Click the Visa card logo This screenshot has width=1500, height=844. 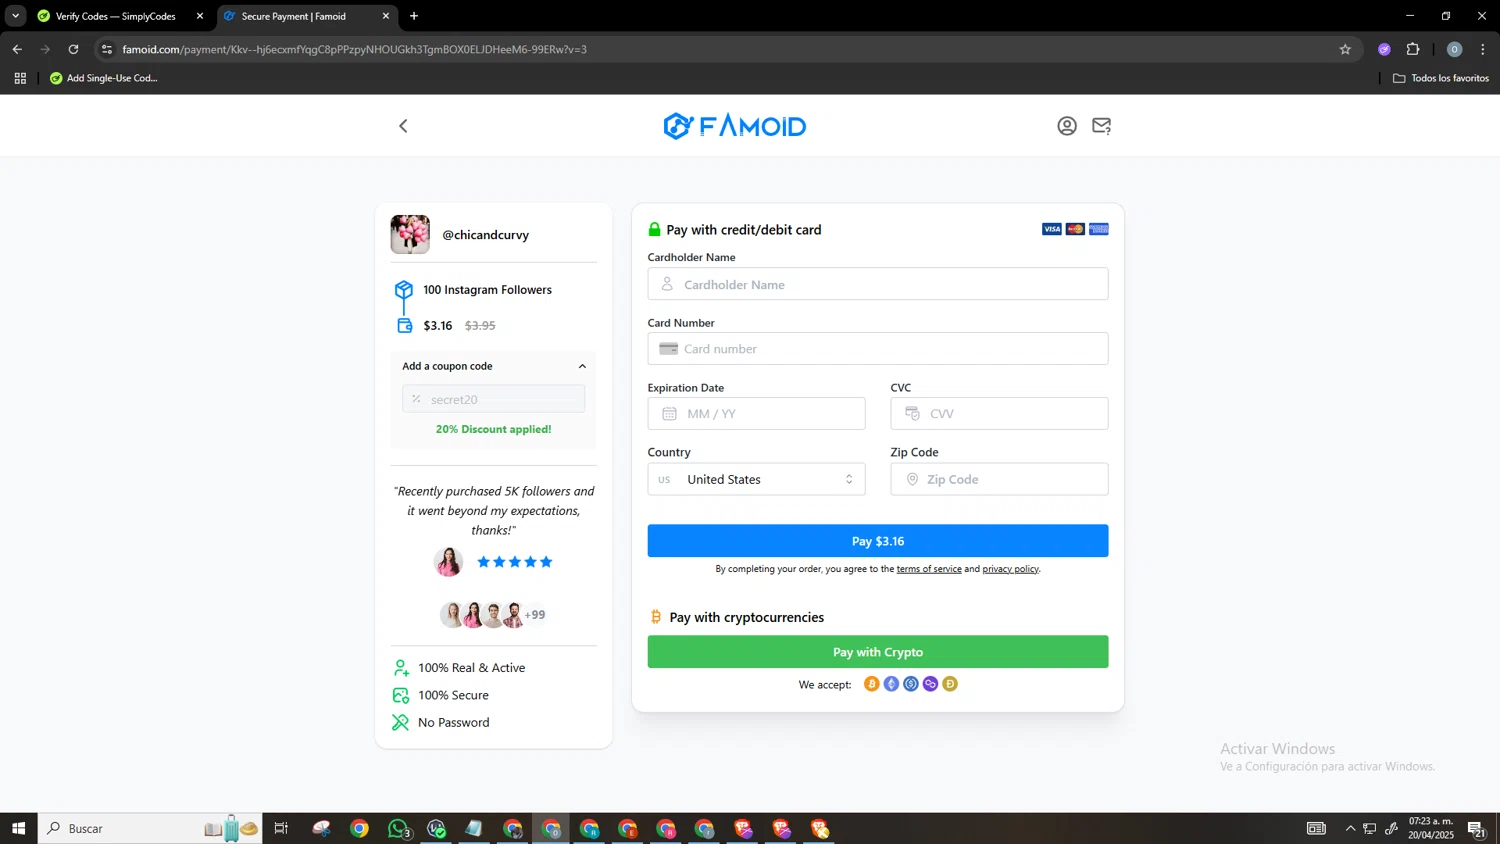(1052, 229)
